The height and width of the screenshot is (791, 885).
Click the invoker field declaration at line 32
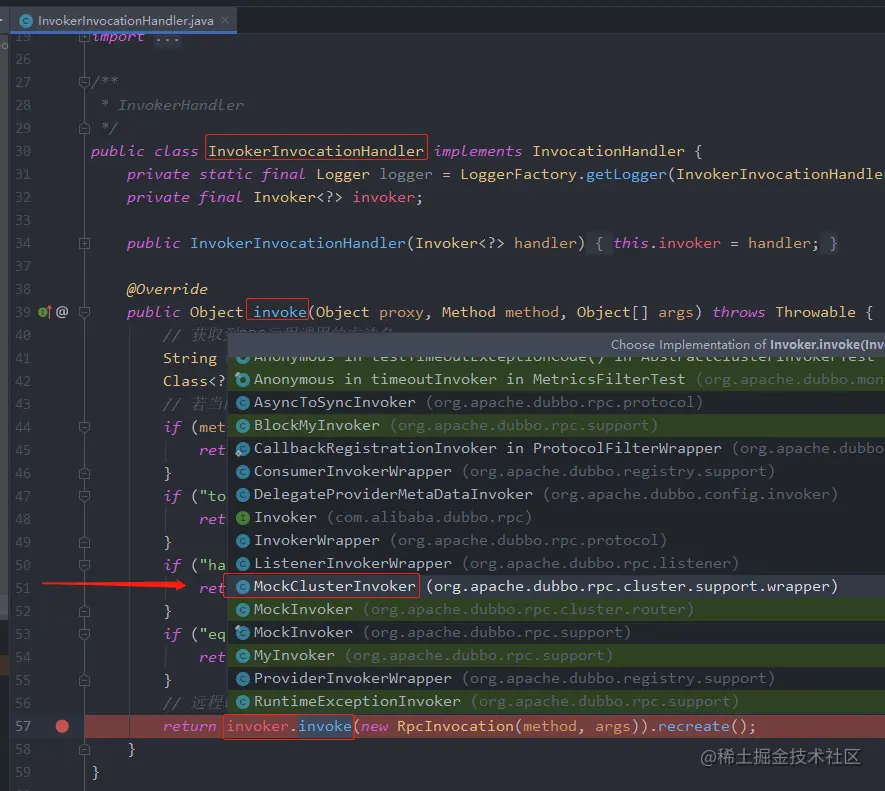point(384,198)
